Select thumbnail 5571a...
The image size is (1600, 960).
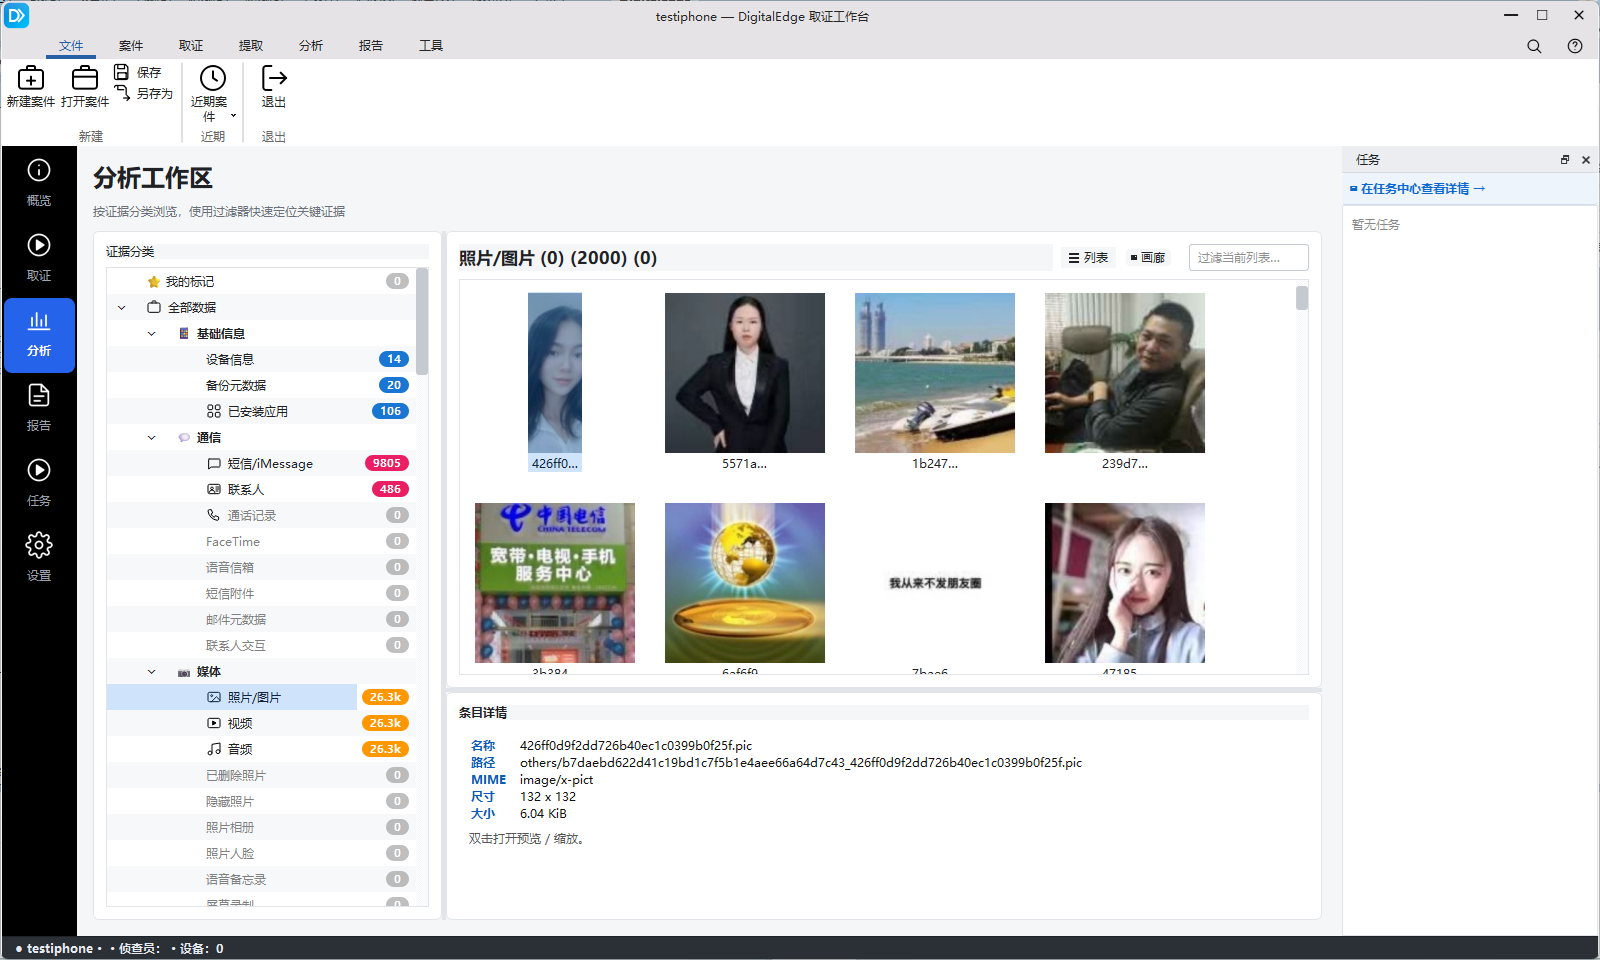click(x=745, y=382)
